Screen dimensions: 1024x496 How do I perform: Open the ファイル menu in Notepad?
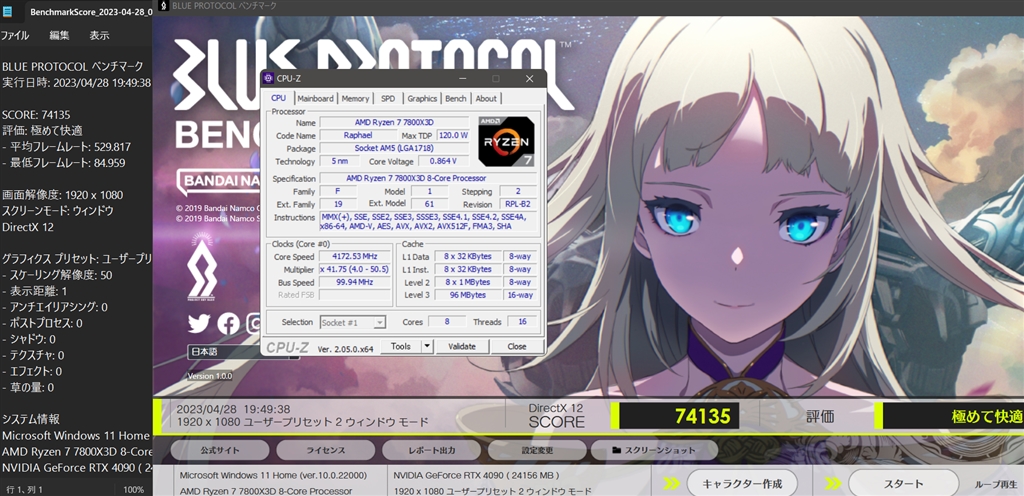[x=15, y=36]
